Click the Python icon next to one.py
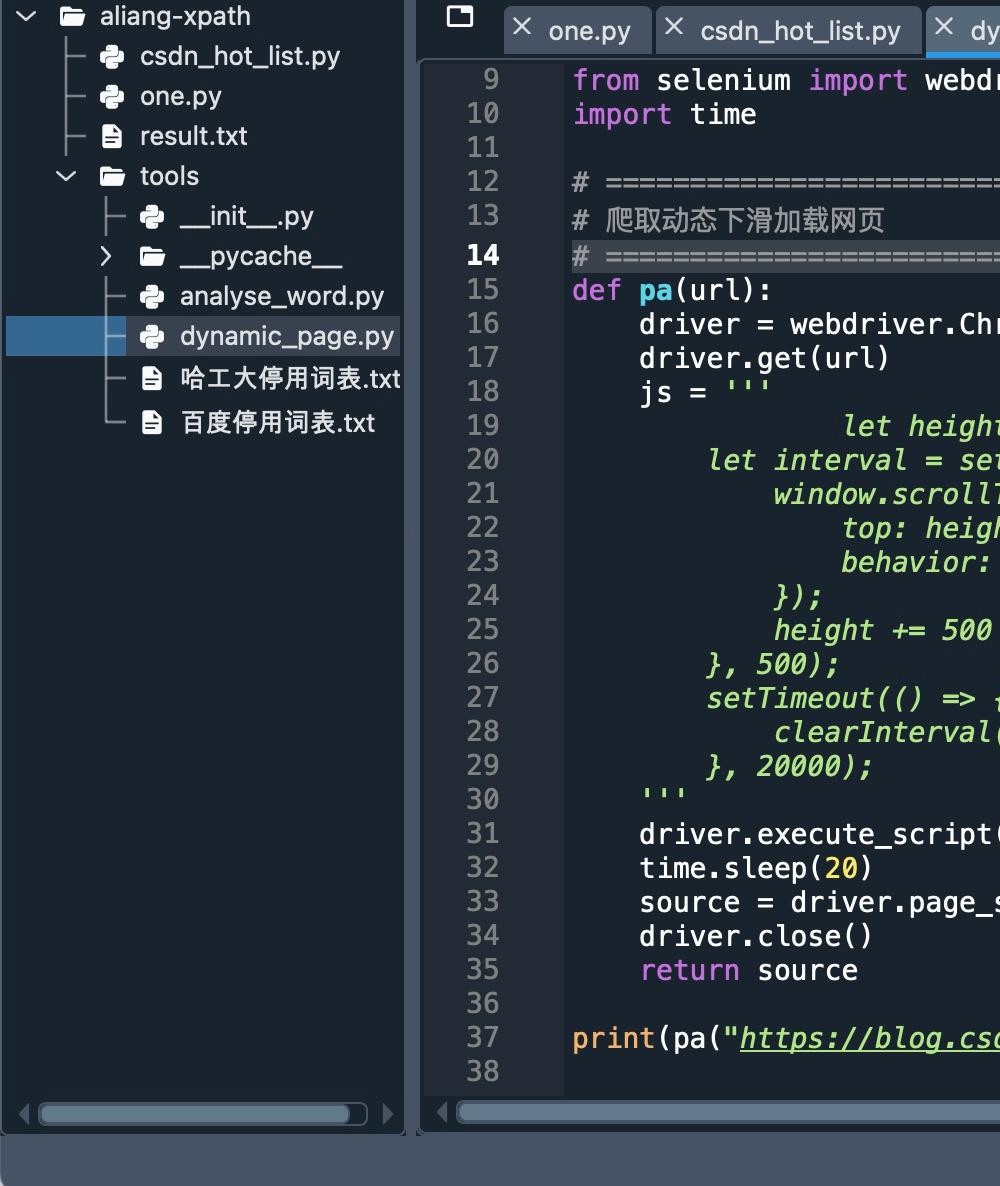The width and height of the screenshot is (1000, 1186). pyautogui.click(x=112, y=97)
